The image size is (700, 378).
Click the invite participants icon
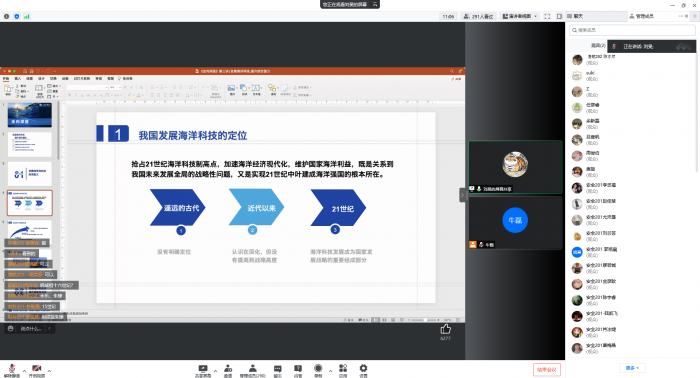click(x=228, y=368)
